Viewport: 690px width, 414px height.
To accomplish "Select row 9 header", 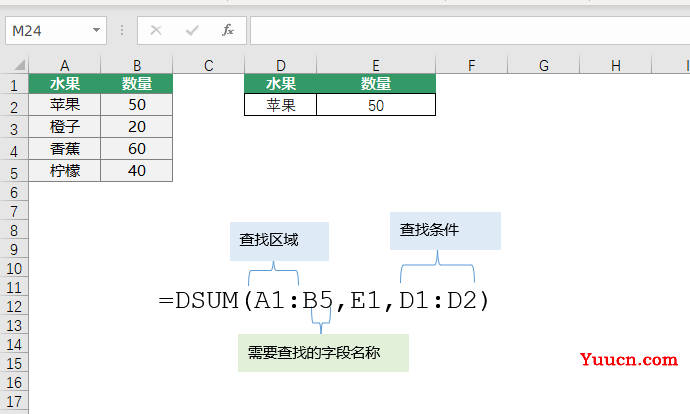I will coord(14,249).
